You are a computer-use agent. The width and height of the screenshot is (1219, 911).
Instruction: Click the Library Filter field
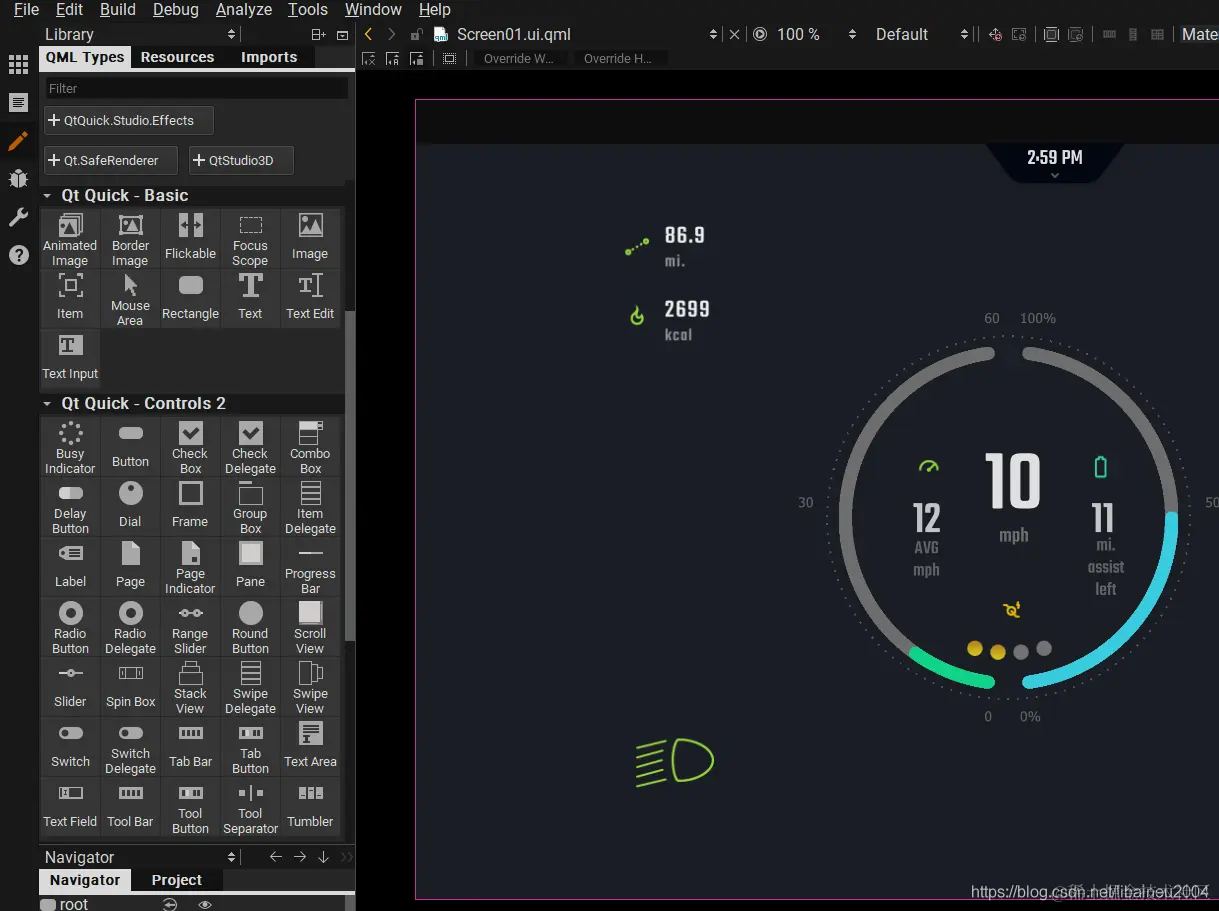(x=196, y=88)
